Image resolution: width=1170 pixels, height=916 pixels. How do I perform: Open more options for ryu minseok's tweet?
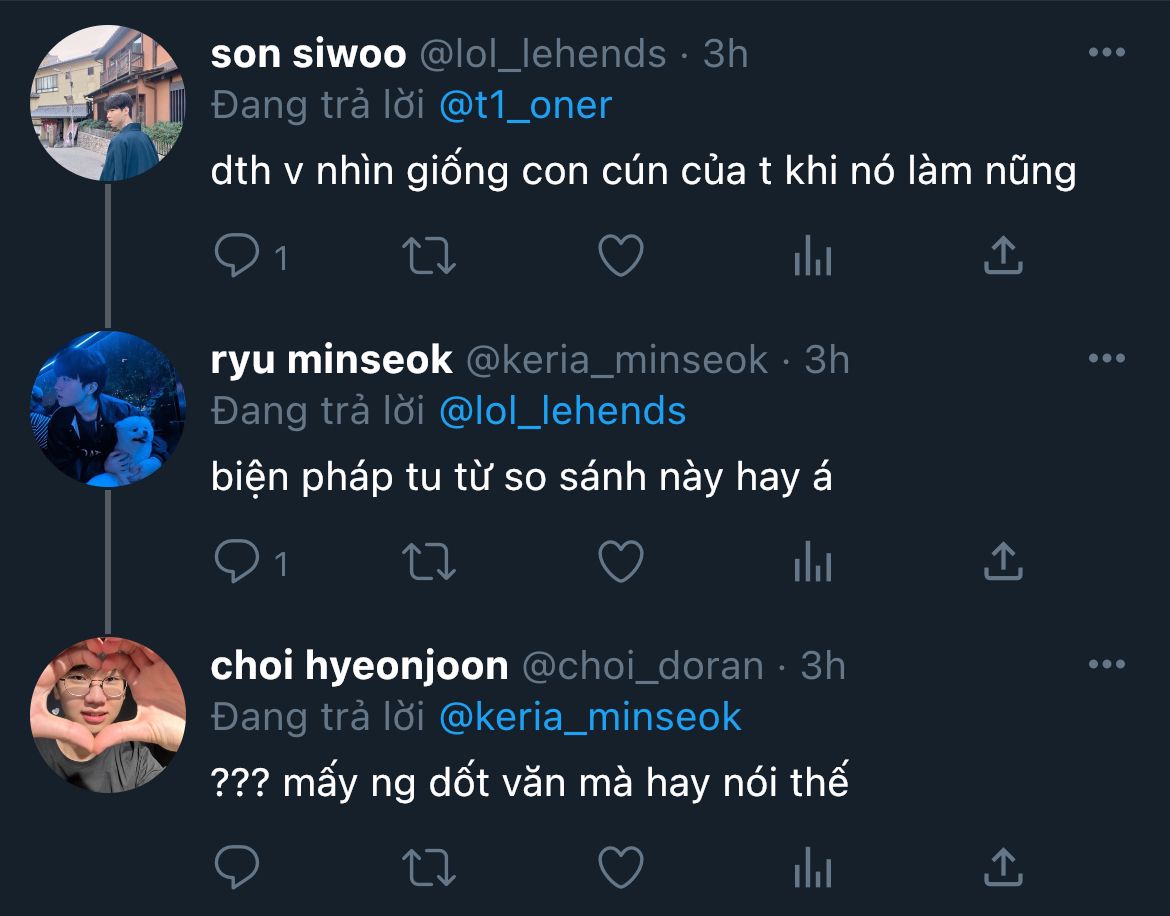(1106, 359)
